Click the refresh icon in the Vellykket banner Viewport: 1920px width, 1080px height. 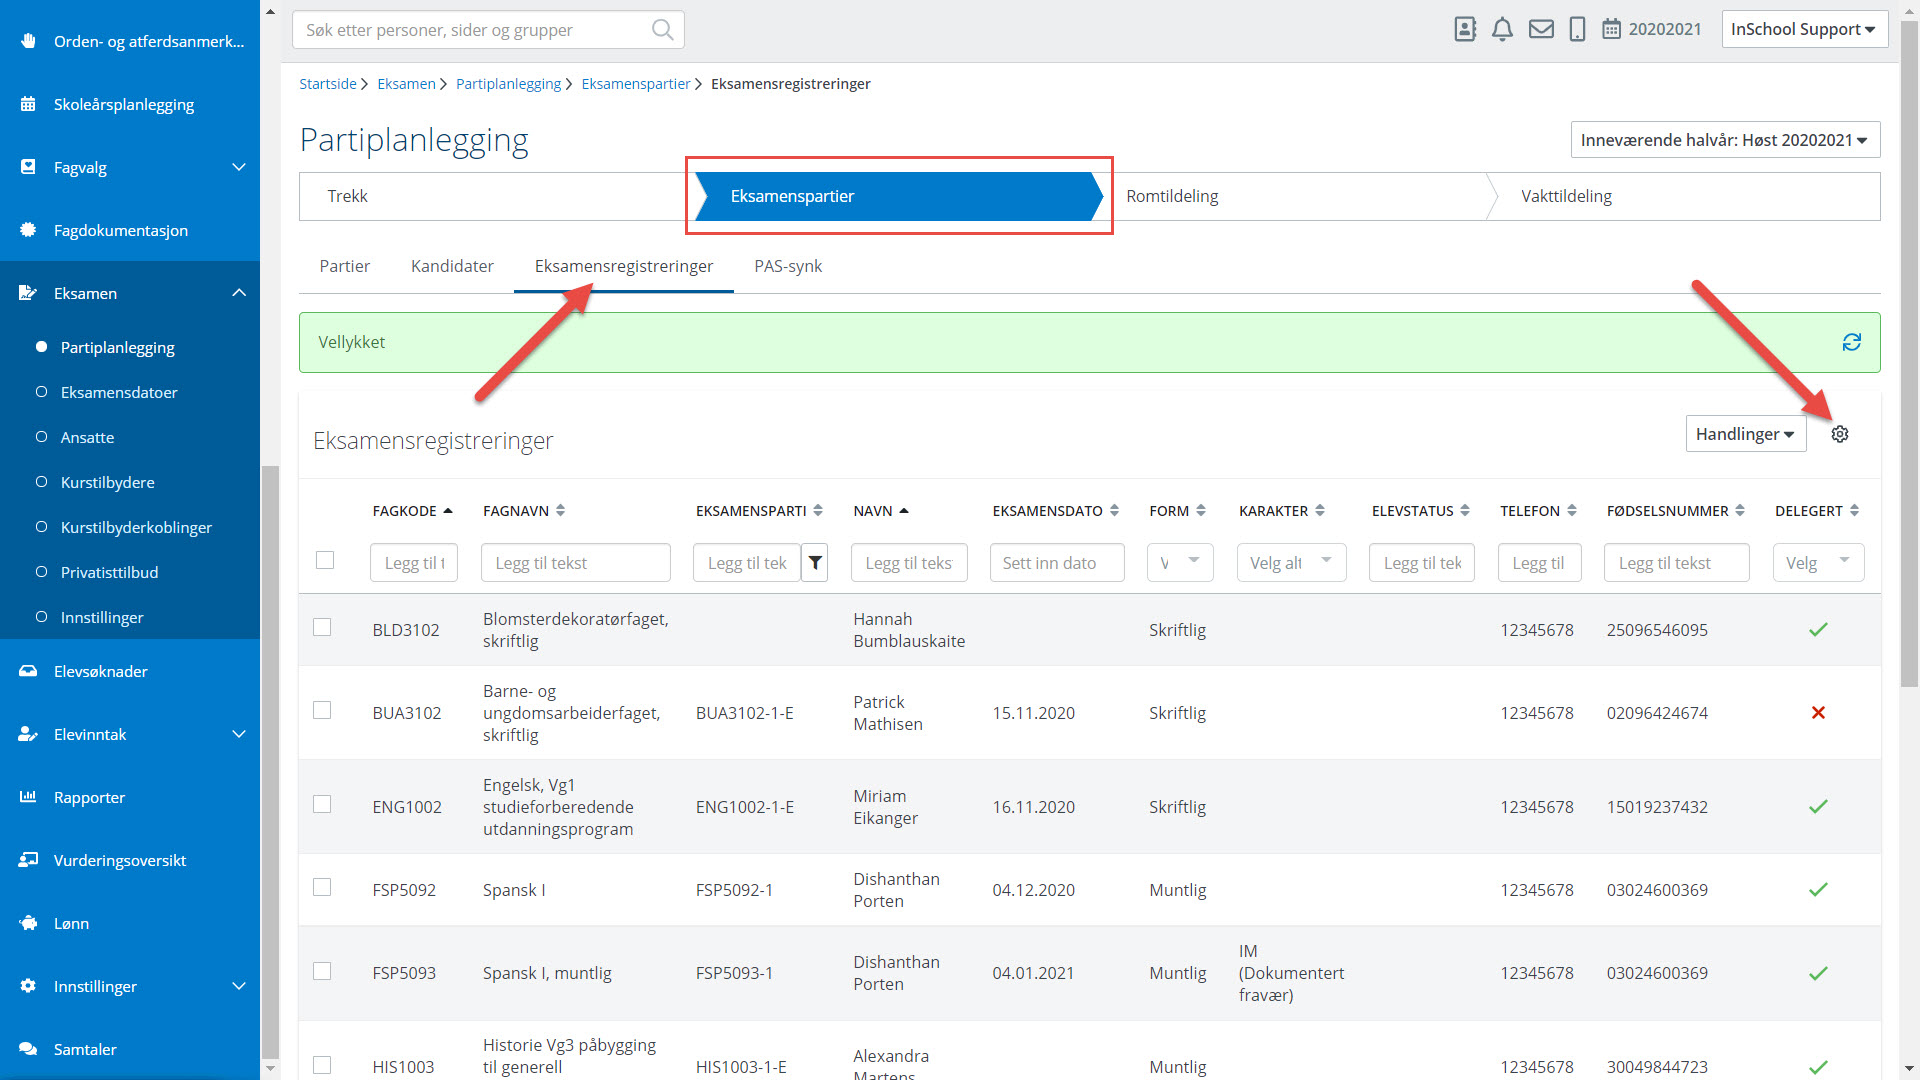point(1852,342)
